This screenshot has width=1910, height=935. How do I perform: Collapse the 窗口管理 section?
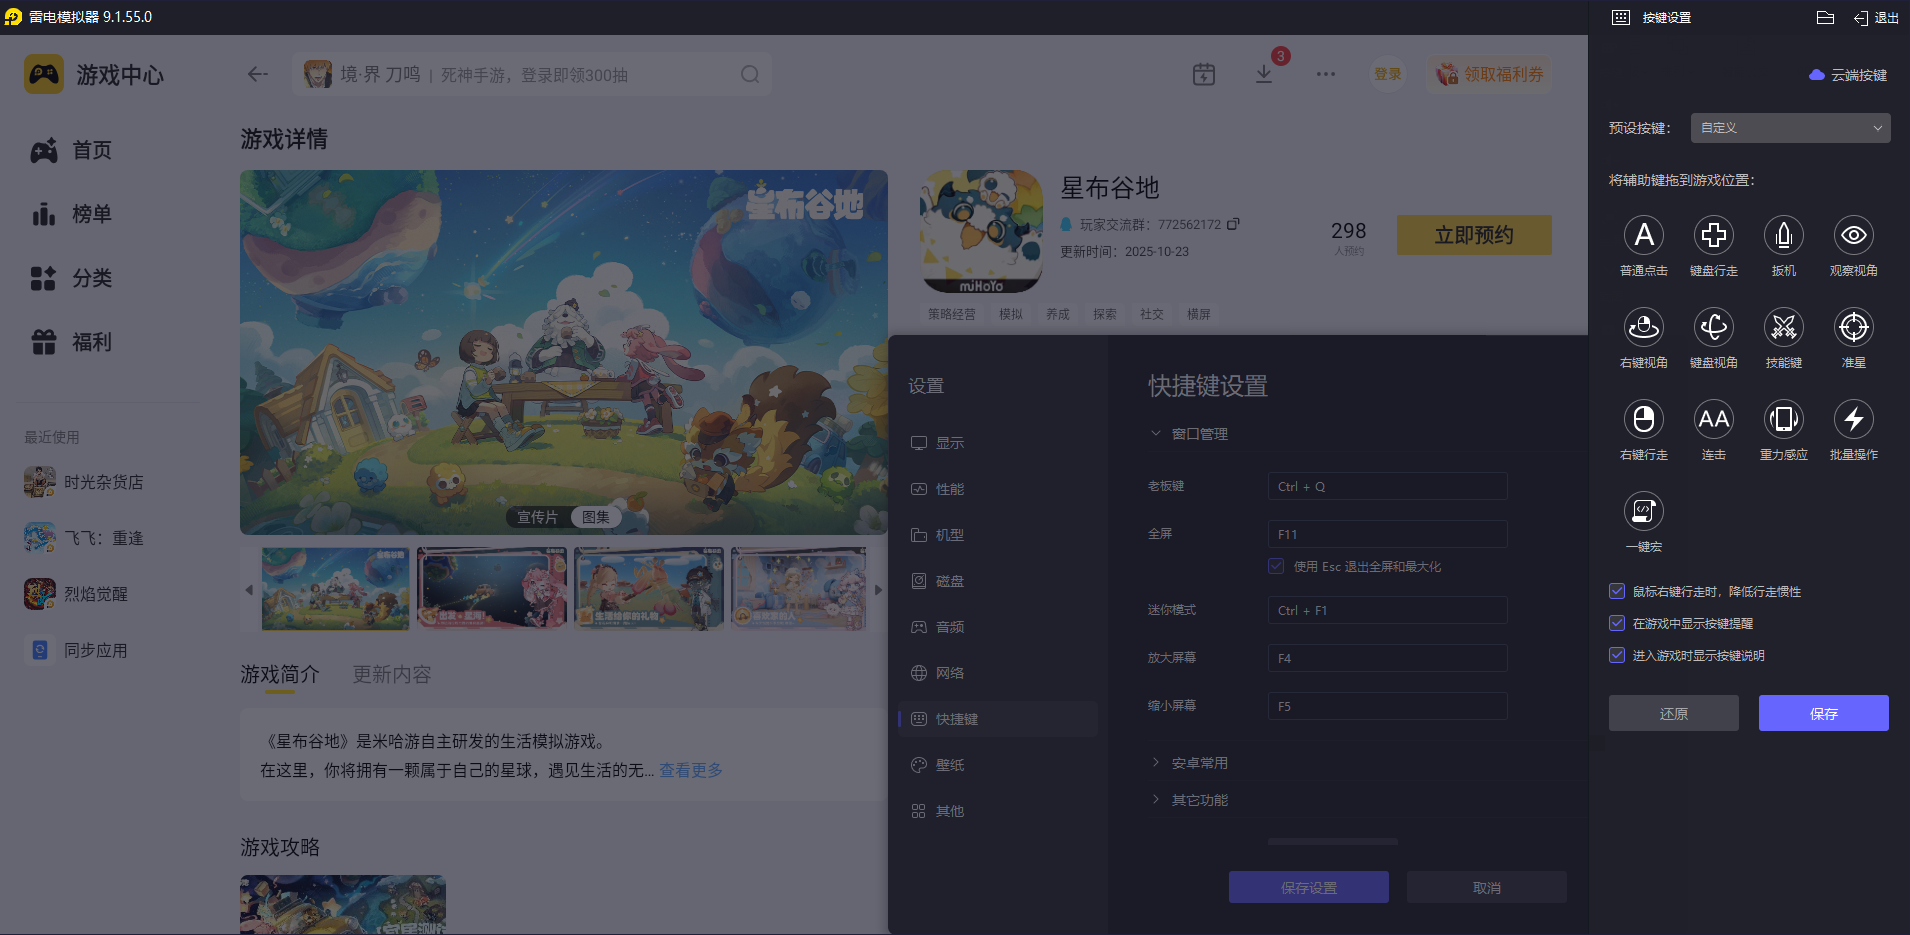pos(1155,433)
